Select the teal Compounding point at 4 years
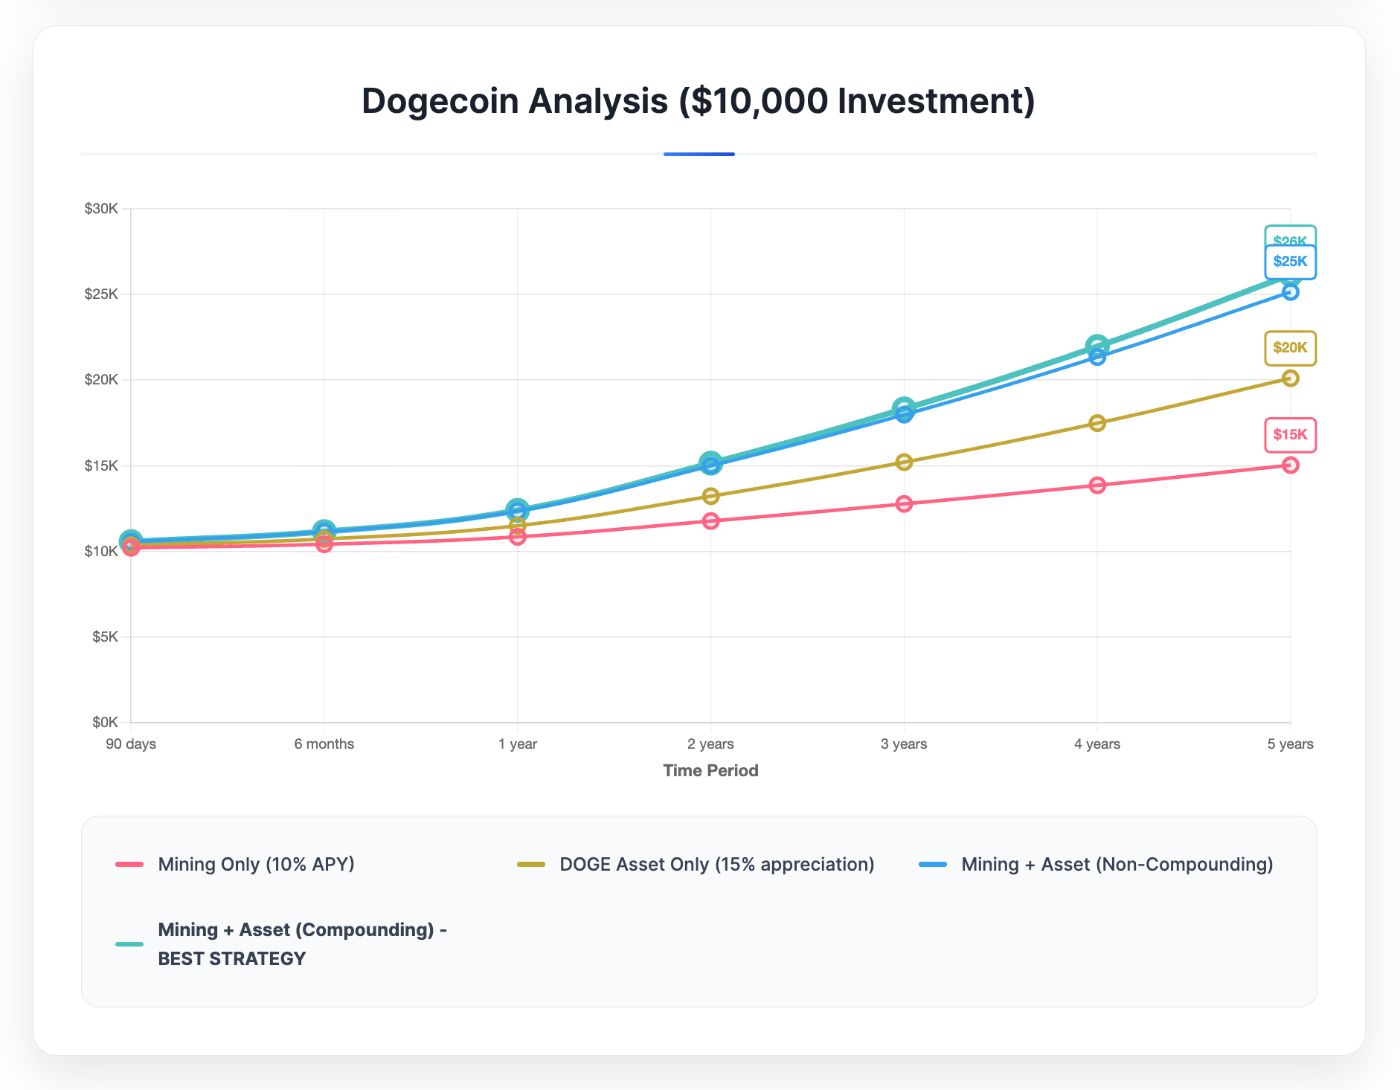Image resolution: width=1400 pixels, height=1090 pixels. pos(1097,345)
